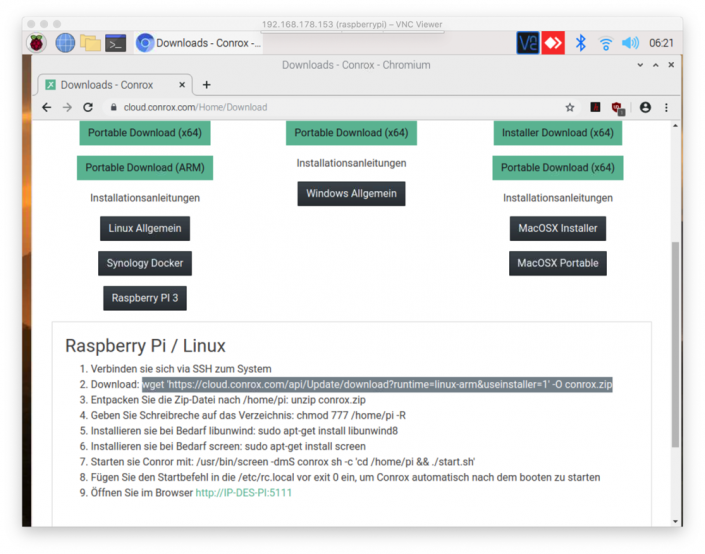Open the Chromium three-dot menu

pos(666,107)
